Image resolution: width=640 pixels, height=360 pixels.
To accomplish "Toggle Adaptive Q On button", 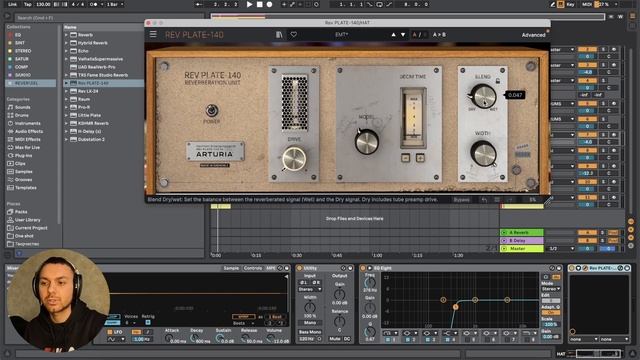I will tap(551, 313).
